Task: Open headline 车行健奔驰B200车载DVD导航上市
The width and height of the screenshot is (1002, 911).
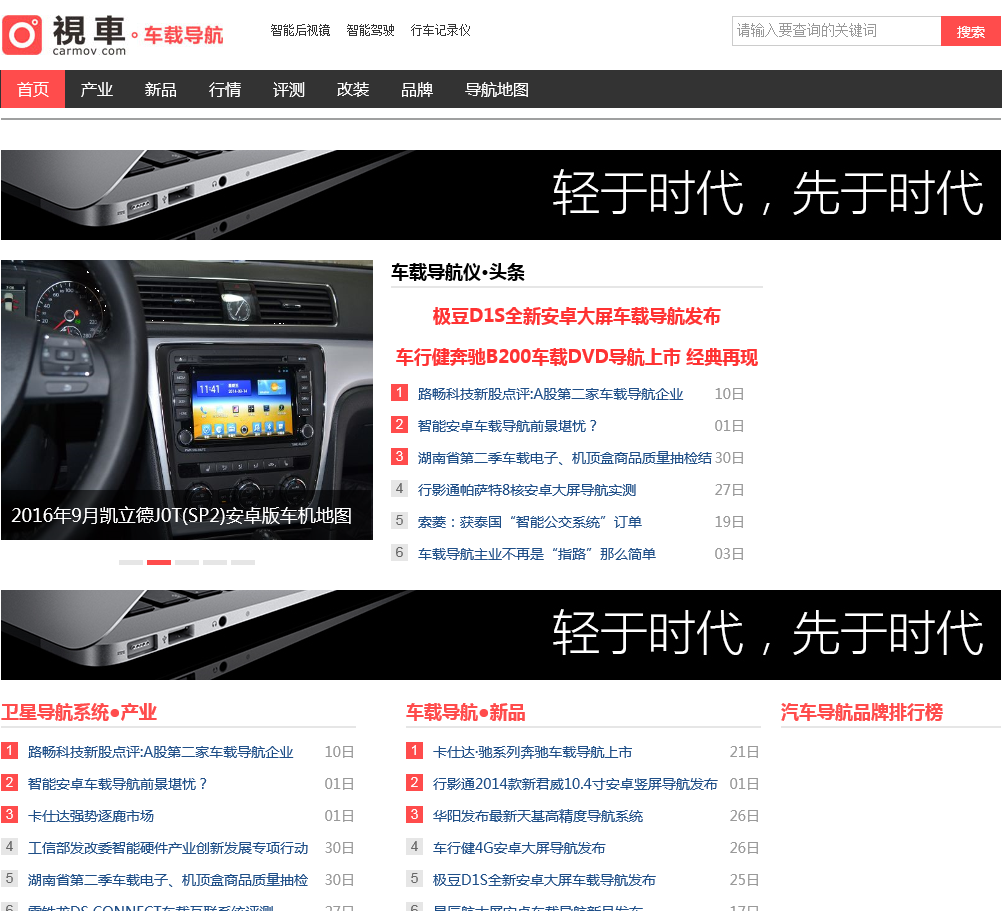Action: pyautogui.click(x=576, y=357)
